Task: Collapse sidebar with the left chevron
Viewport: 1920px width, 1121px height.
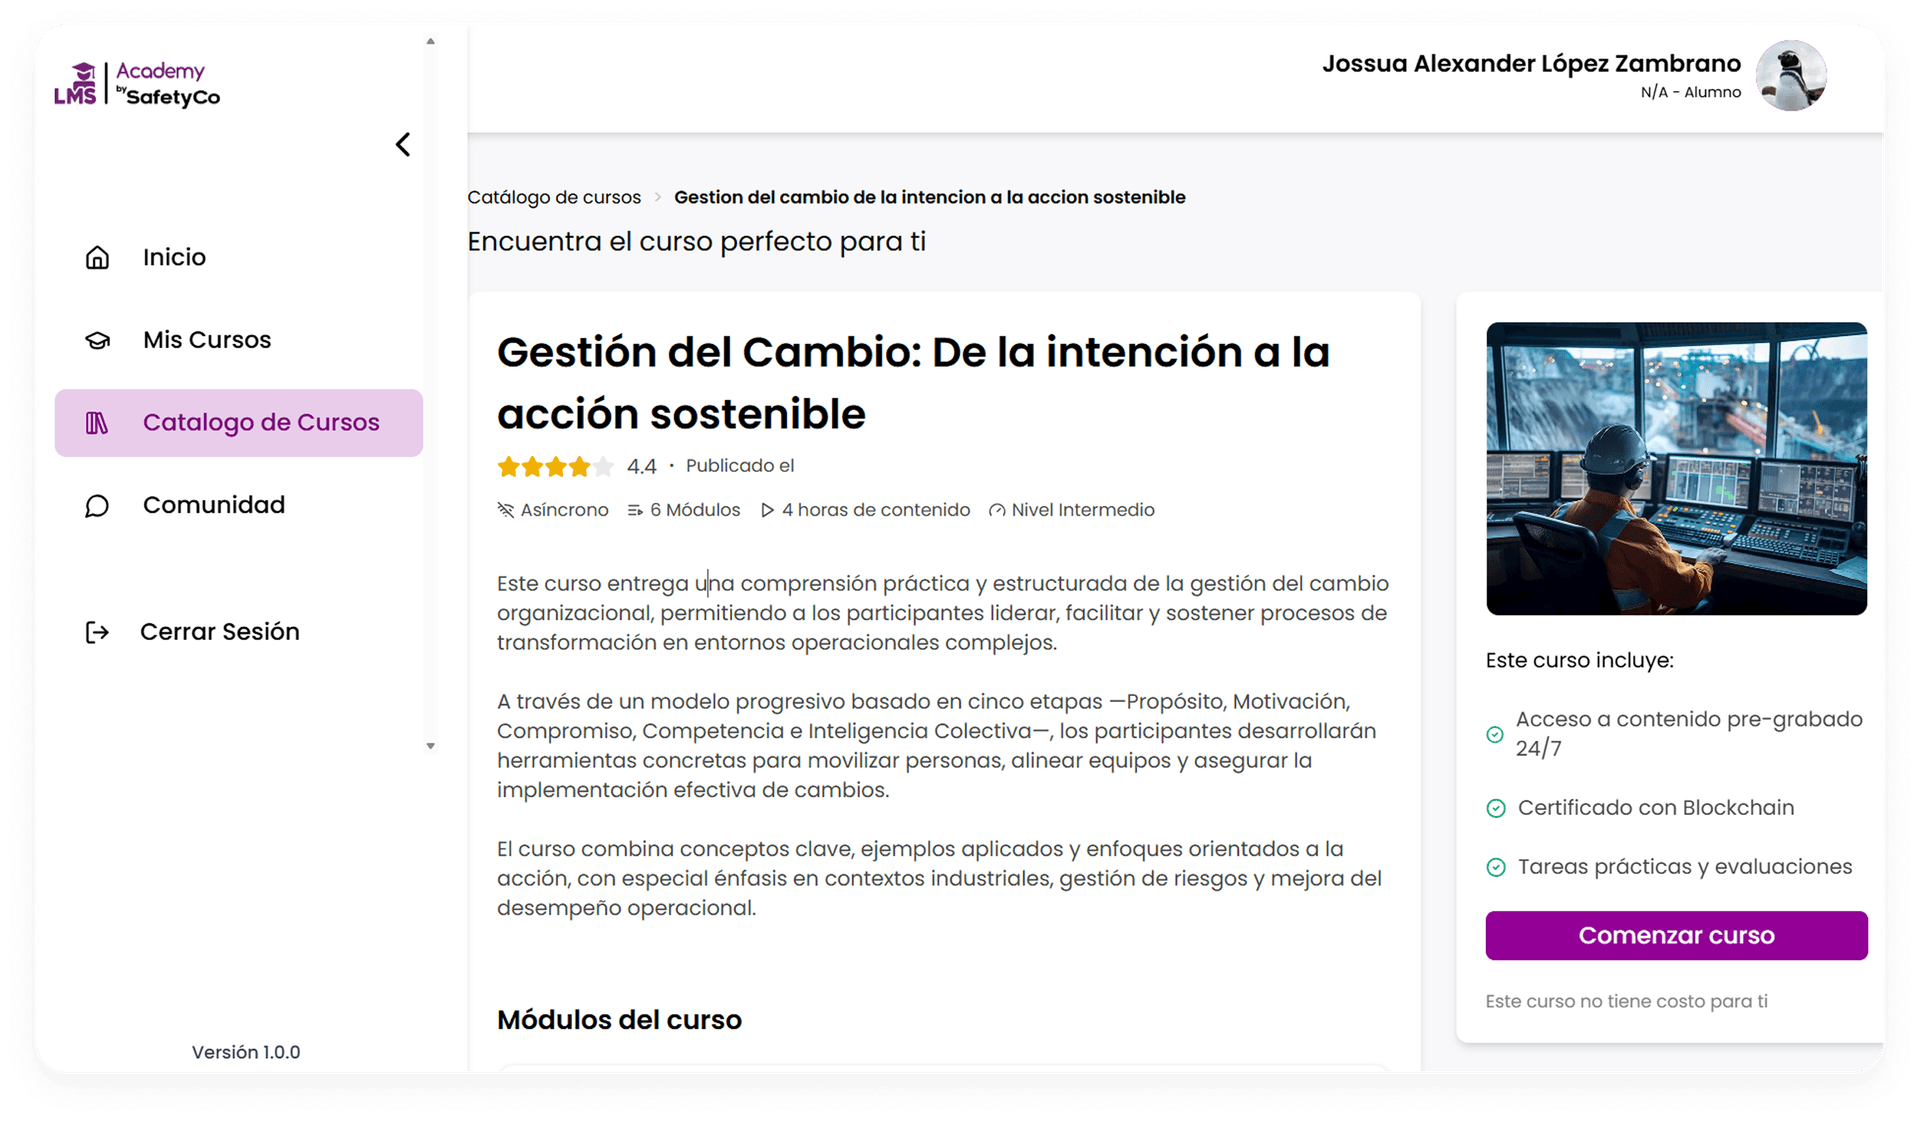Action: pyautogui.click(x=403, y=145)
